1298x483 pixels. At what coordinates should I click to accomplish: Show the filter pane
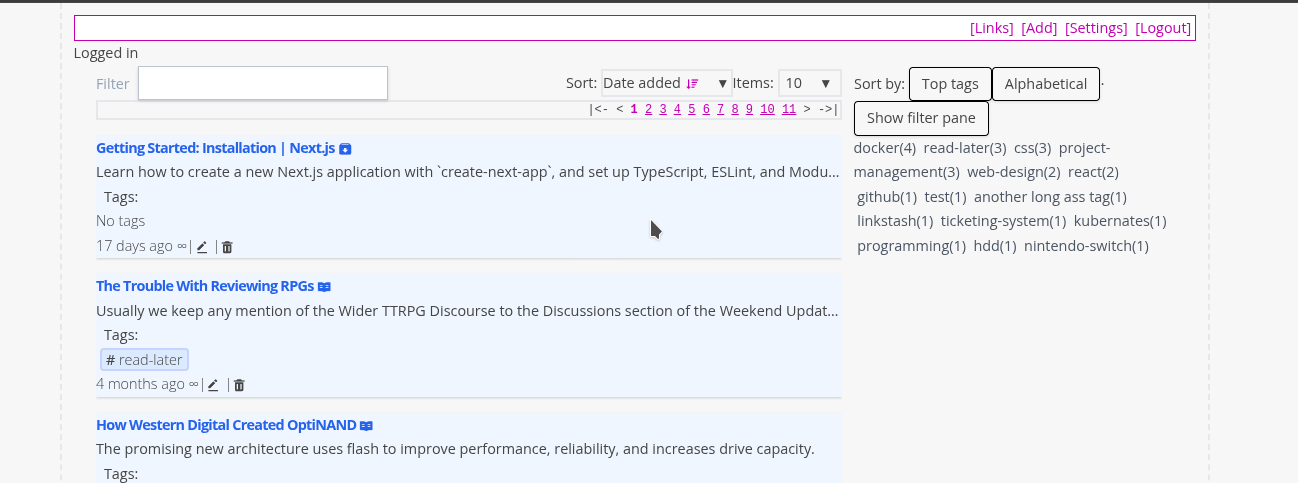tap(920, 118)
